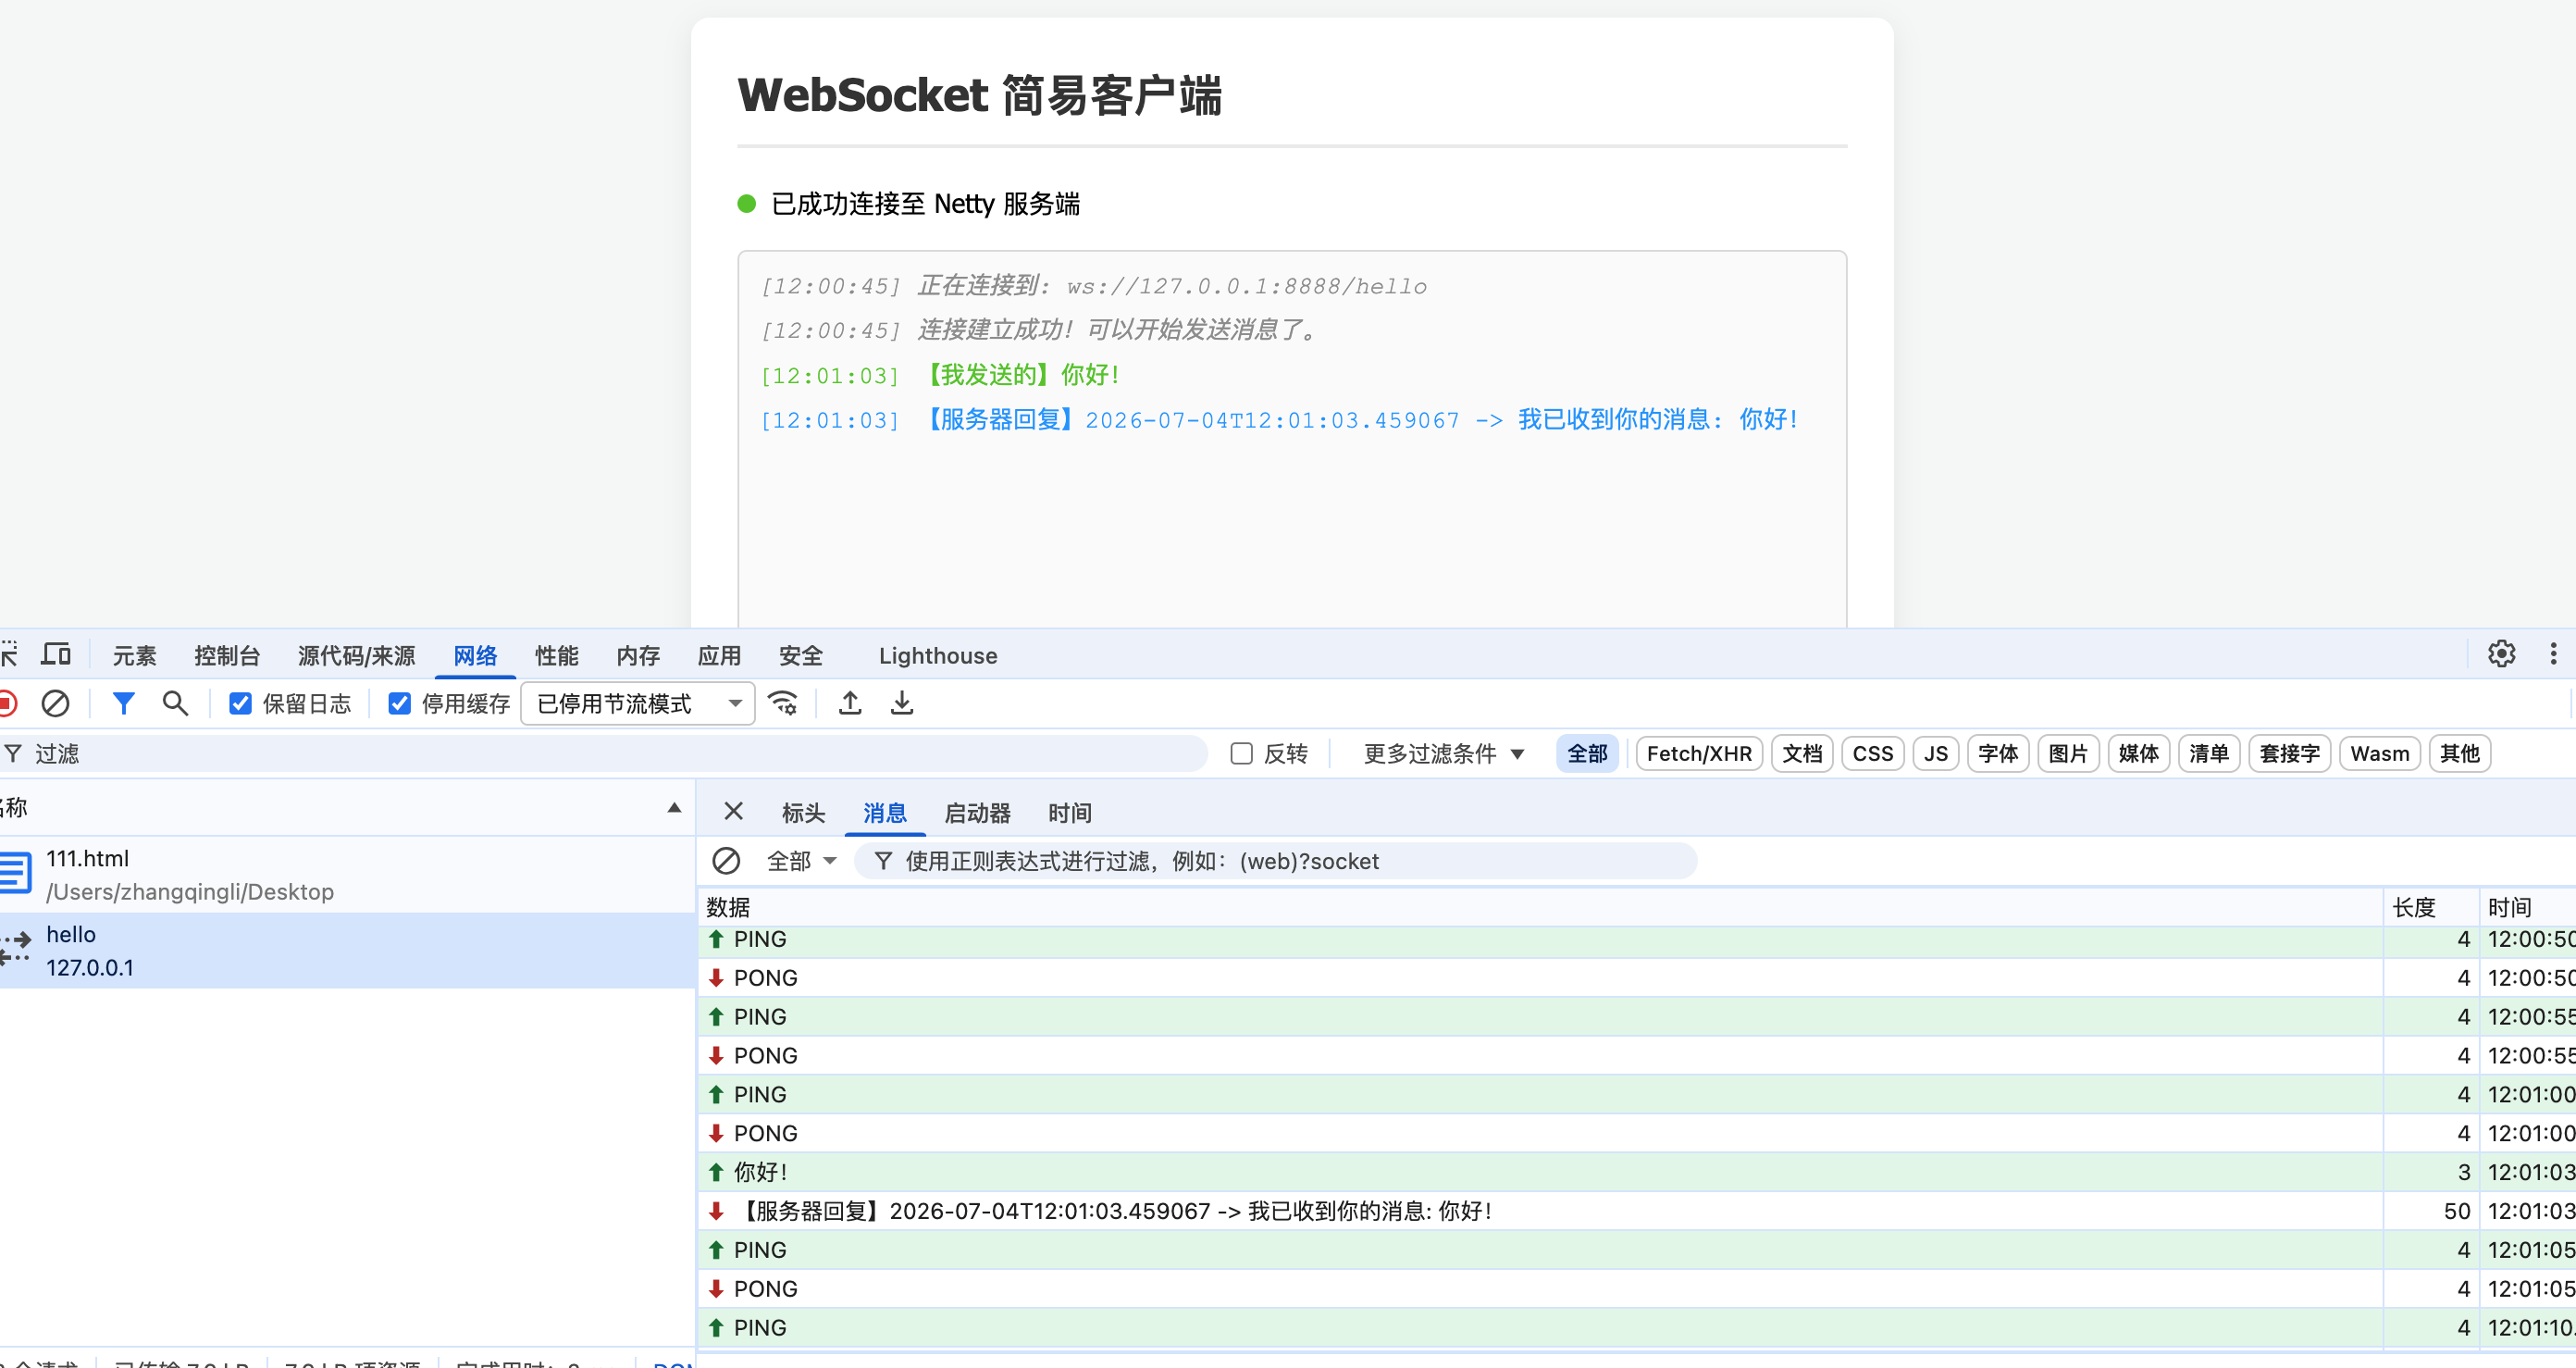Open network search magnifier

point(175,703)
